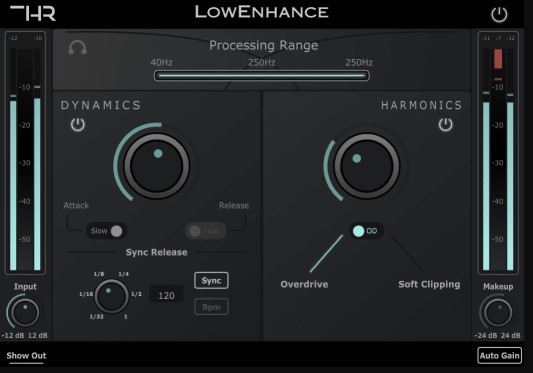Click the Processing Range slider bar

click(262, 75)
